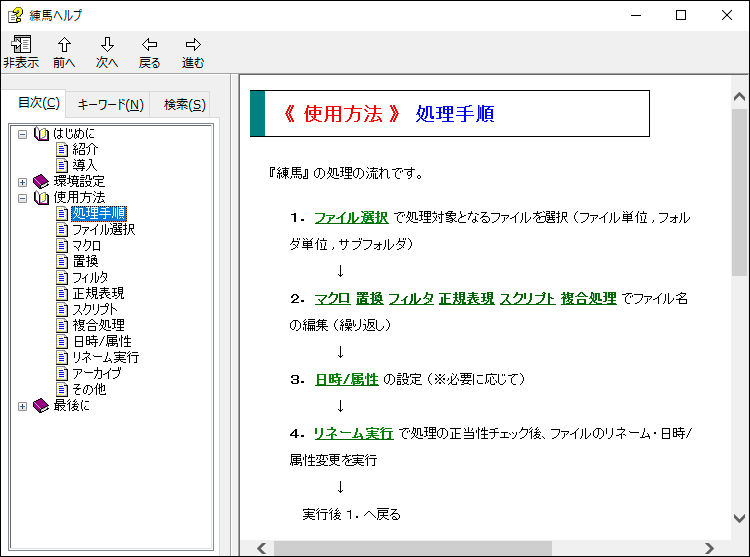Click the page icon beside スクリプト in tree
Screen dimensions: 750x557
[x=62, y=309]
